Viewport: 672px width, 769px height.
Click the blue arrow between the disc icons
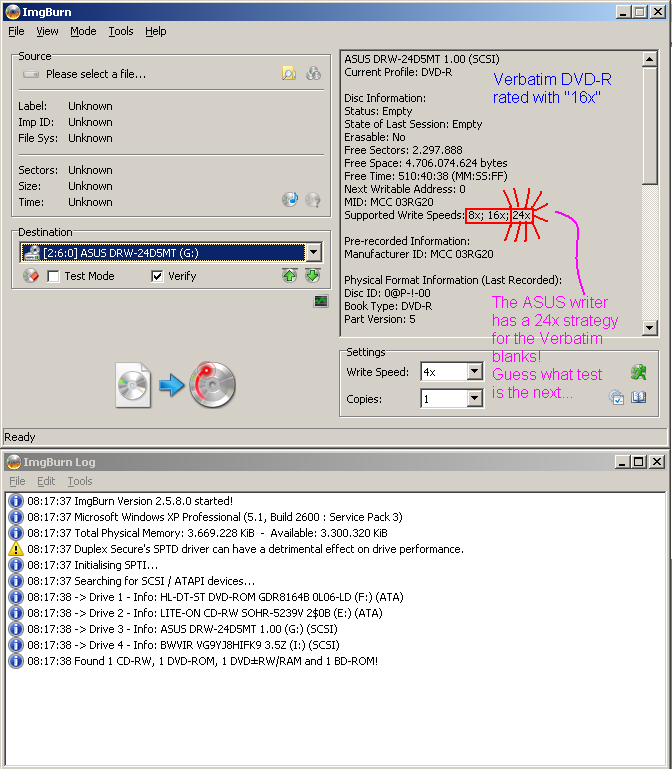click(x=171, y=385)
